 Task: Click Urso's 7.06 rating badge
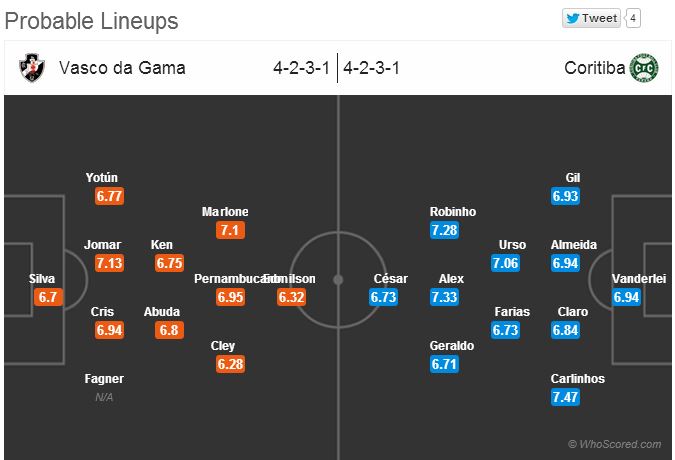pos(505,263)
